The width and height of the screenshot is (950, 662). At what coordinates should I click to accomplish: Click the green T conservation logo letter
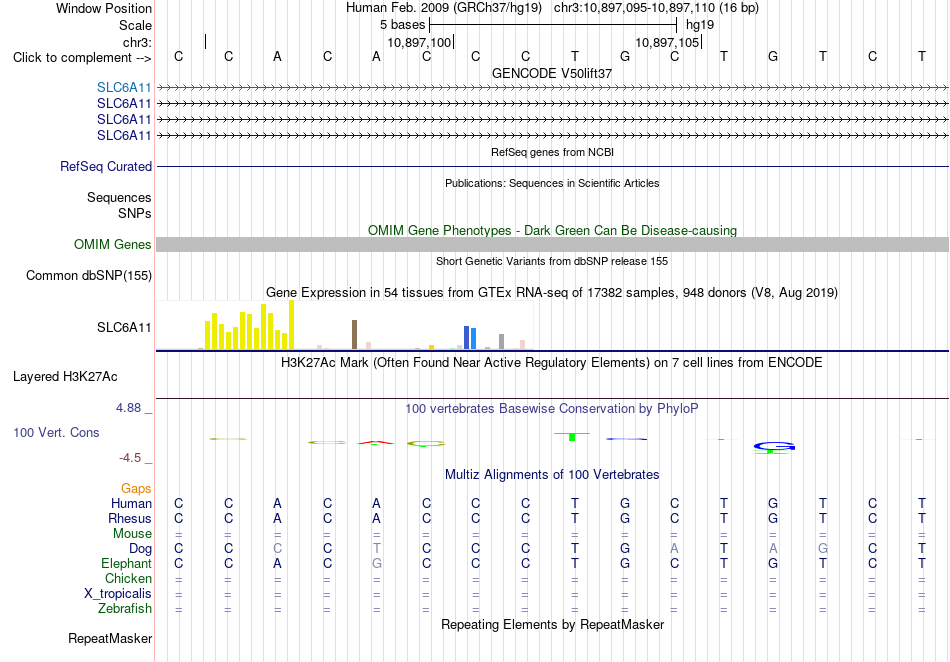pyautogui.click(x=572, y=436)
